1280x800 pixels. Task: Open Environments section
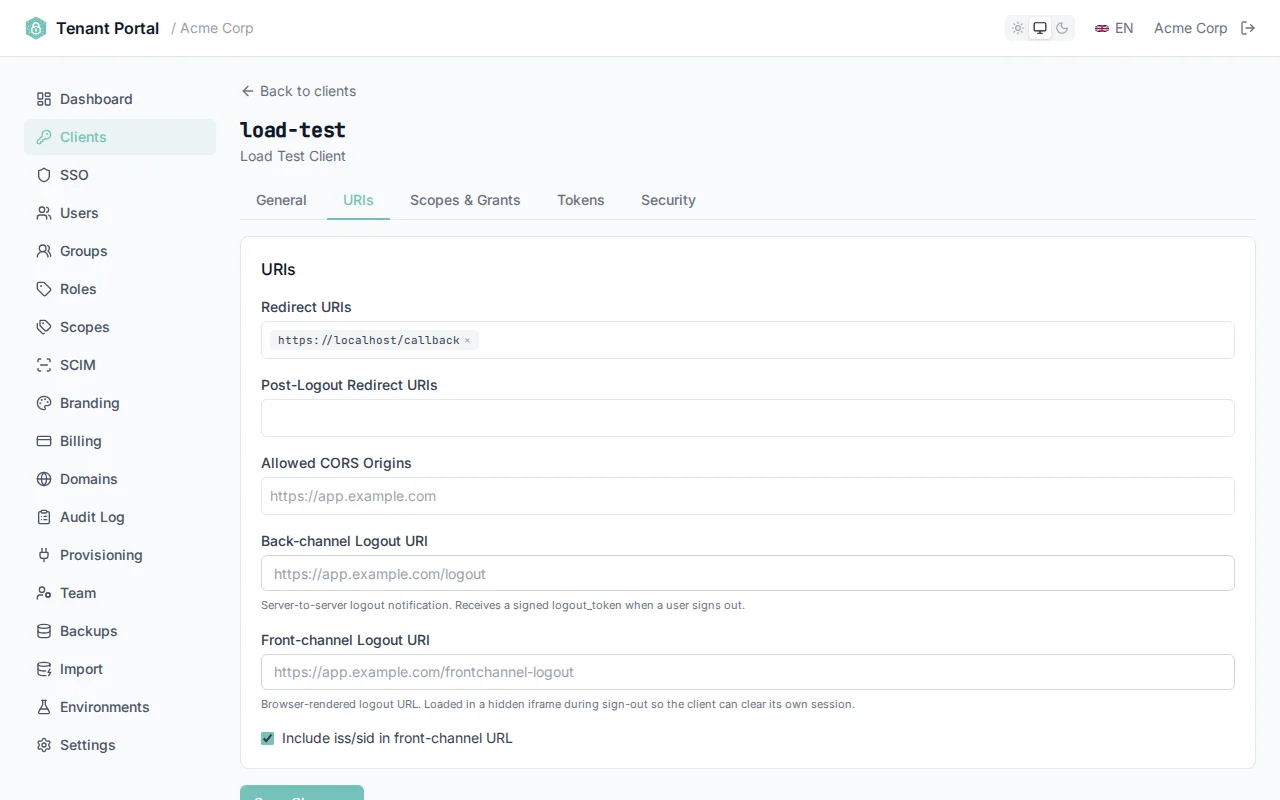pyautogui.click(x=120, y=707)
